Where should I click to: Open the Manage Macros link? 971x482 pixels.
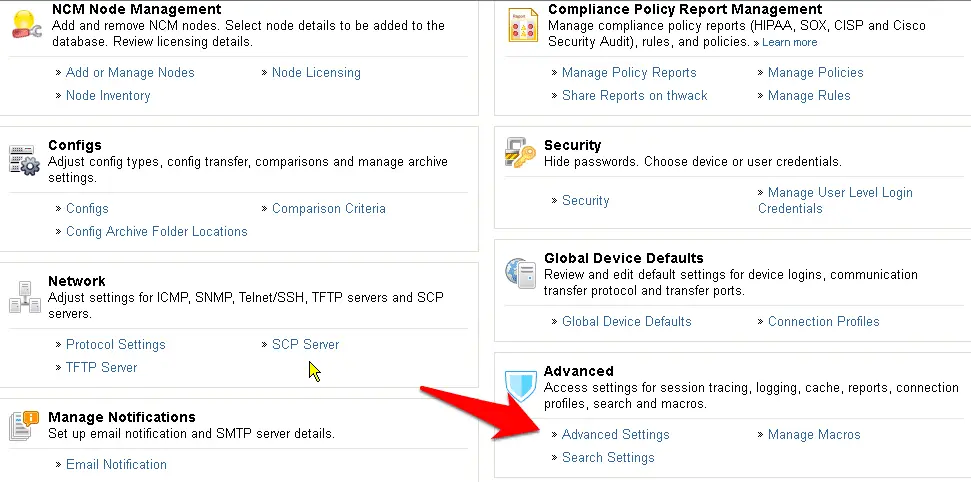(x=814, y=435)
